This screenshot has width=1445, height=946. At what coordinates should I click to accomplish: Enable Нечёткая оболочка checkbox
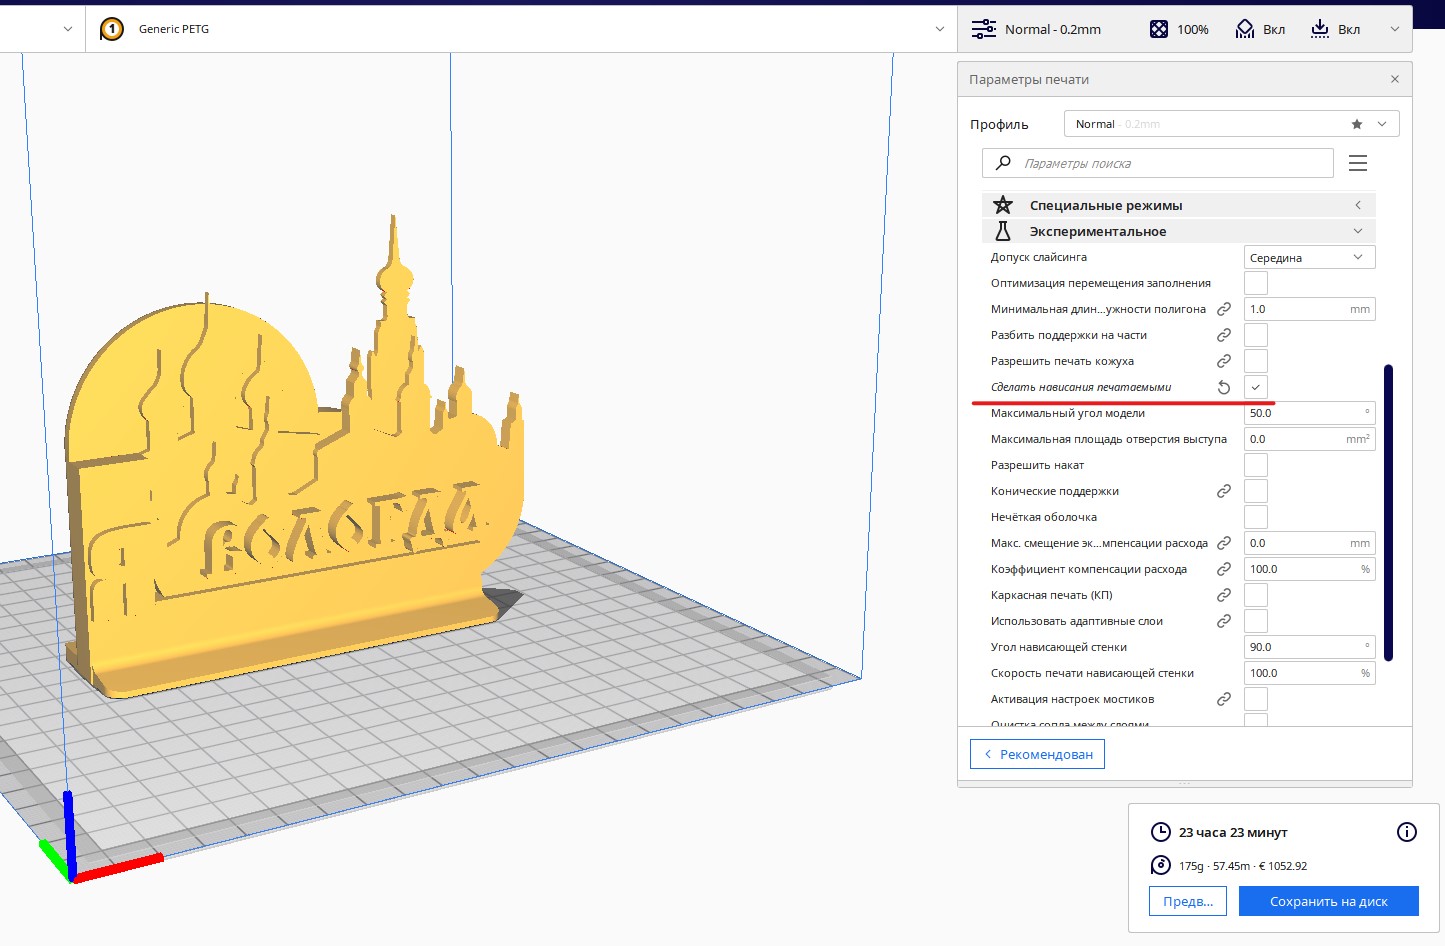tap(1255, 517)
